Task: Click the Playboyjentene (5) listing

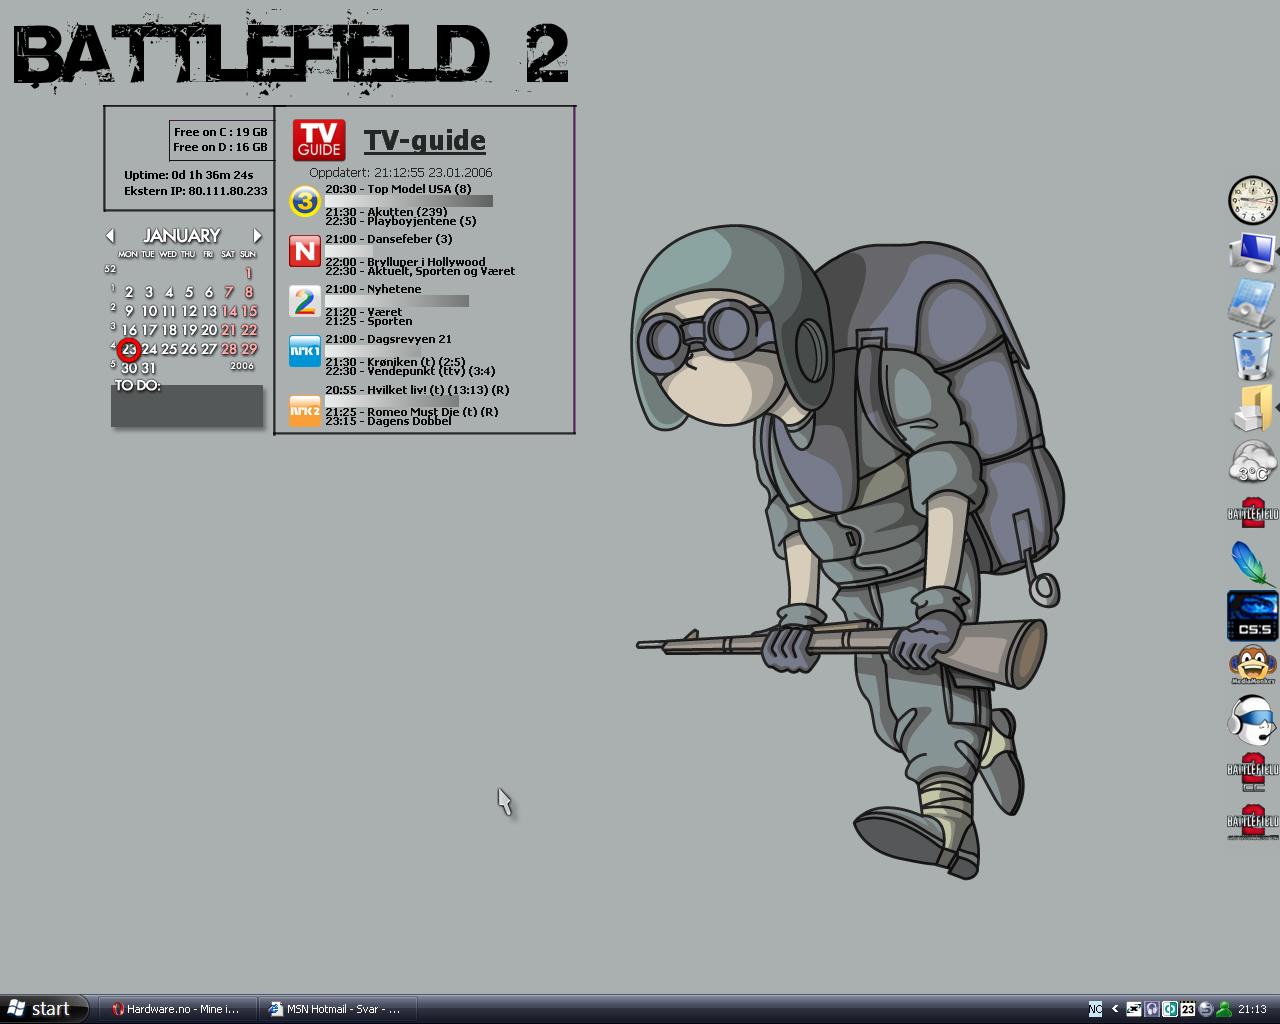Action: pos(400,221)
